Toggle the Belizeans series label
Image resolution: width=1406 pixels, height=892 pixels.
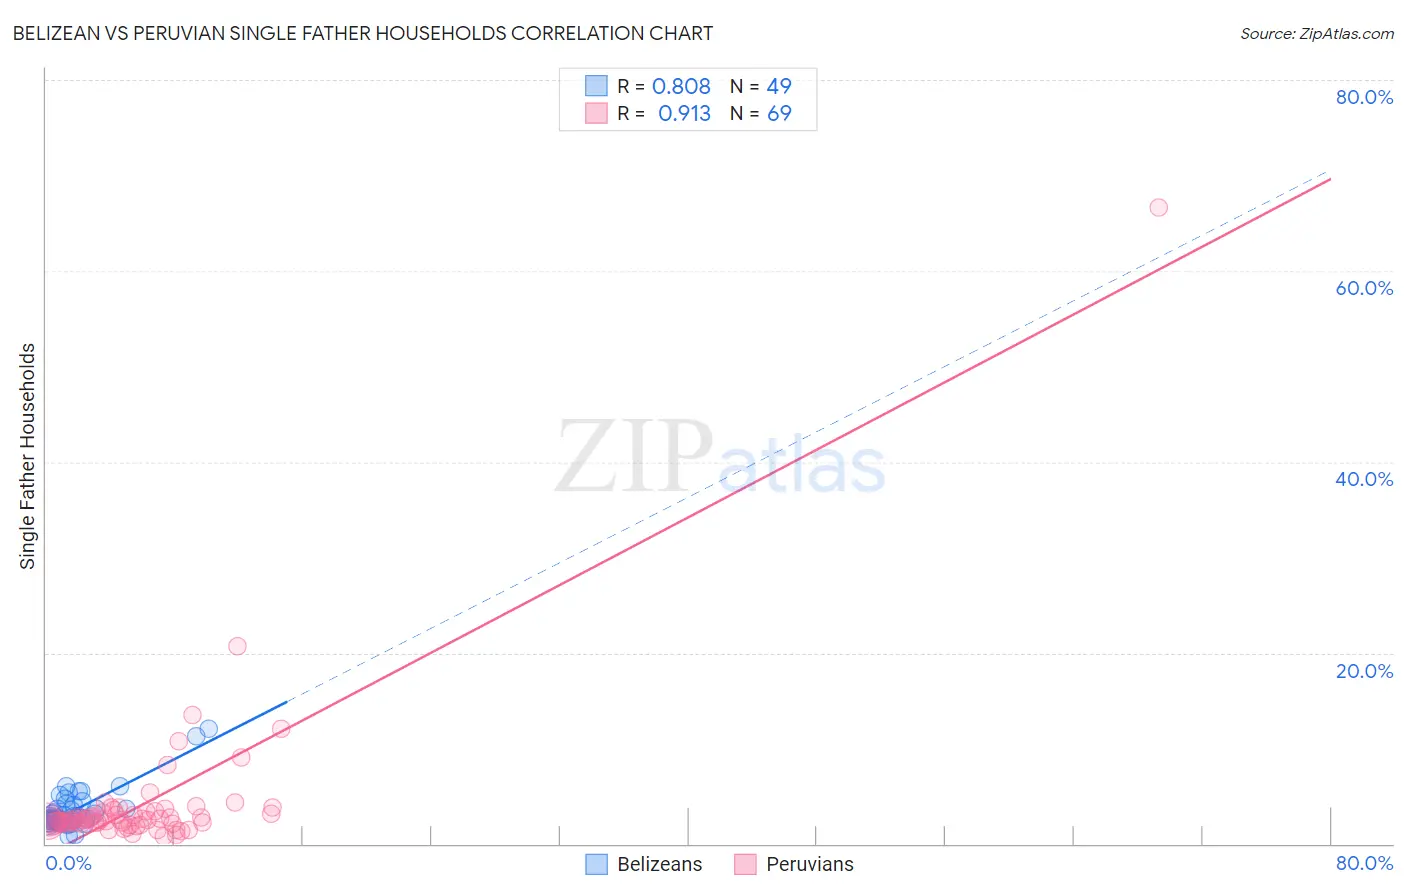pos(659,864)
